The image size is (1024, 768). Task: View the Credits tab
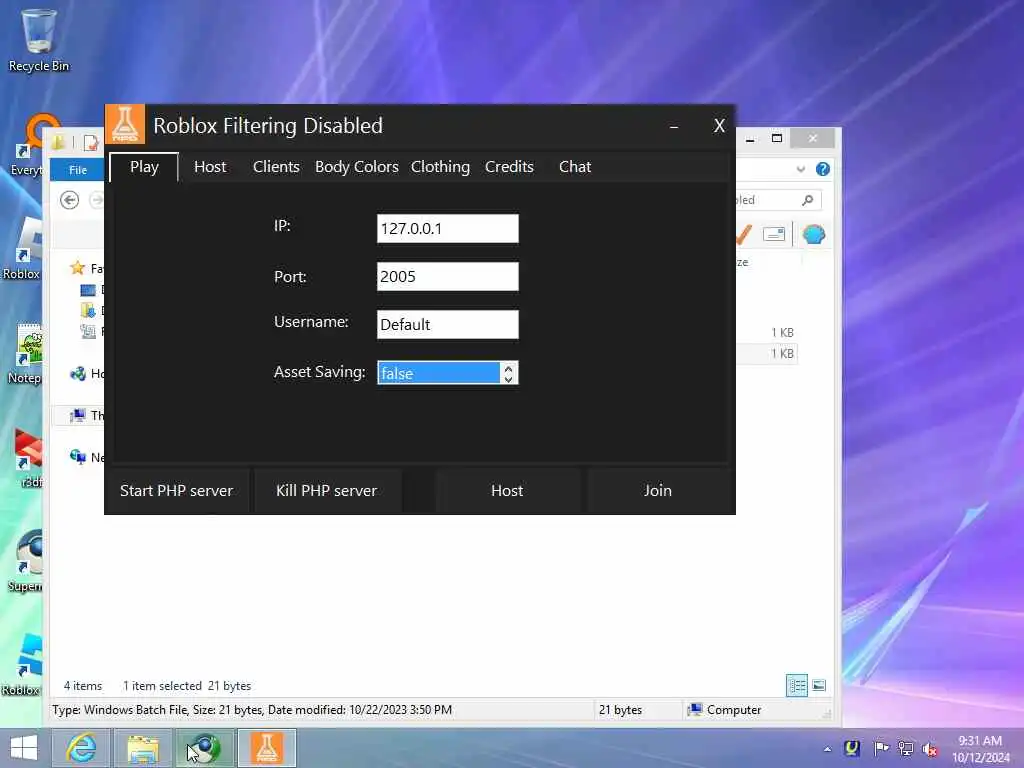coord(509,167)
